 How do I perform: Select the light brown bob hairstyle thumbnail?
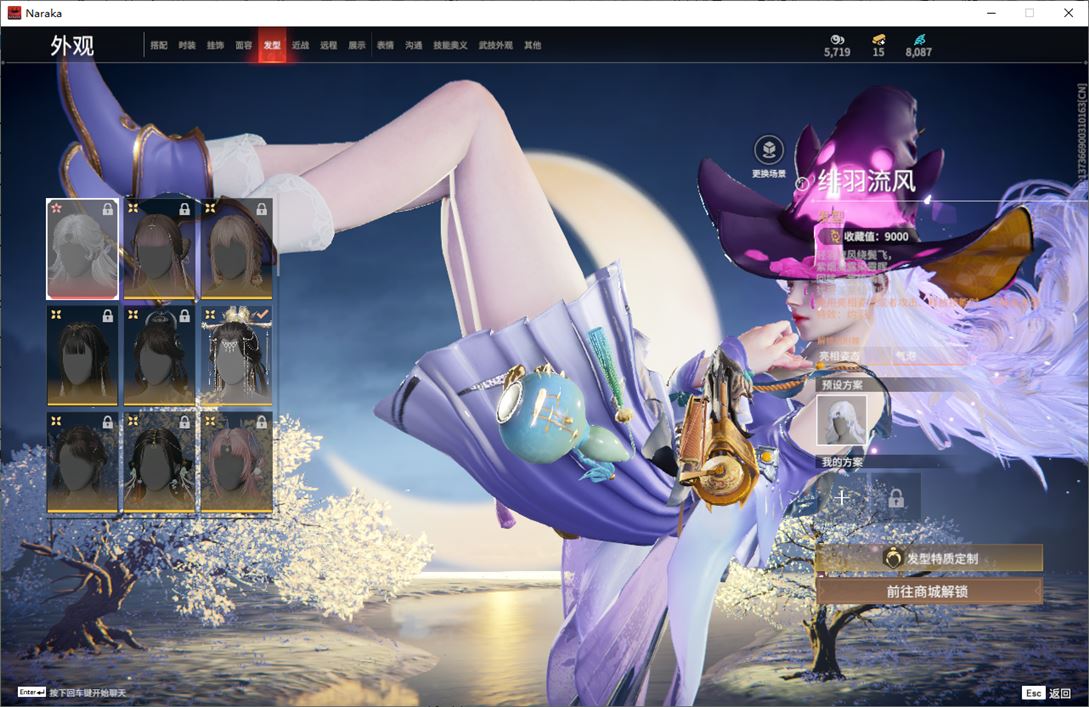click(236, 249)
